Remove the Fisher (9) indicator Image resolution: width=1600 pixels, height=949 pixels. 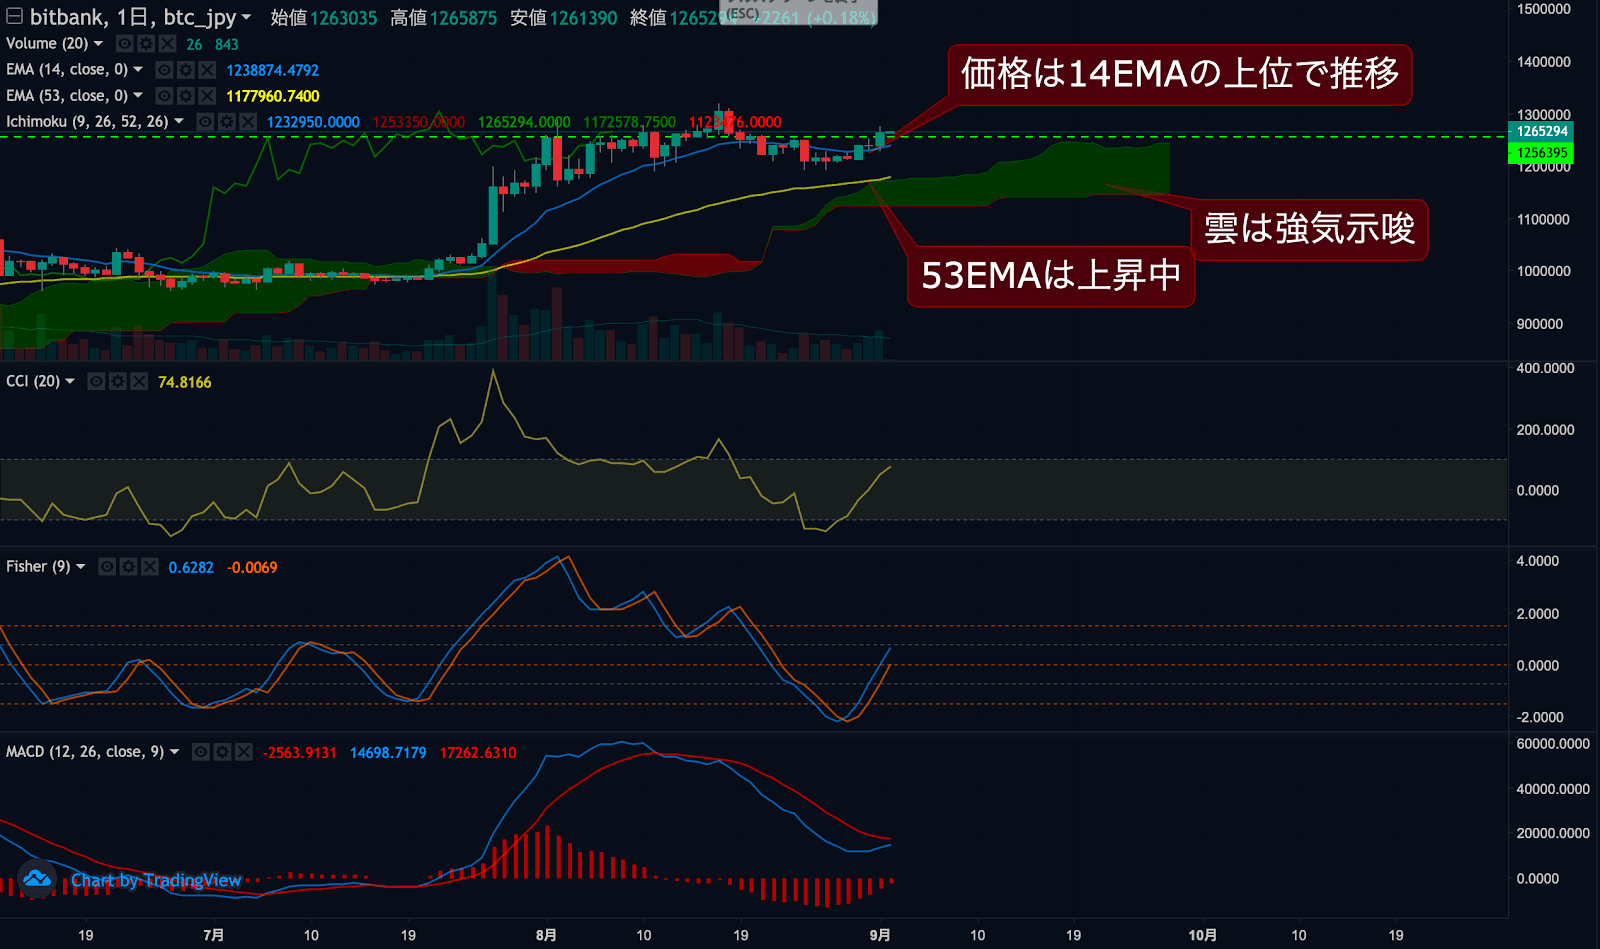click(150, 567)
